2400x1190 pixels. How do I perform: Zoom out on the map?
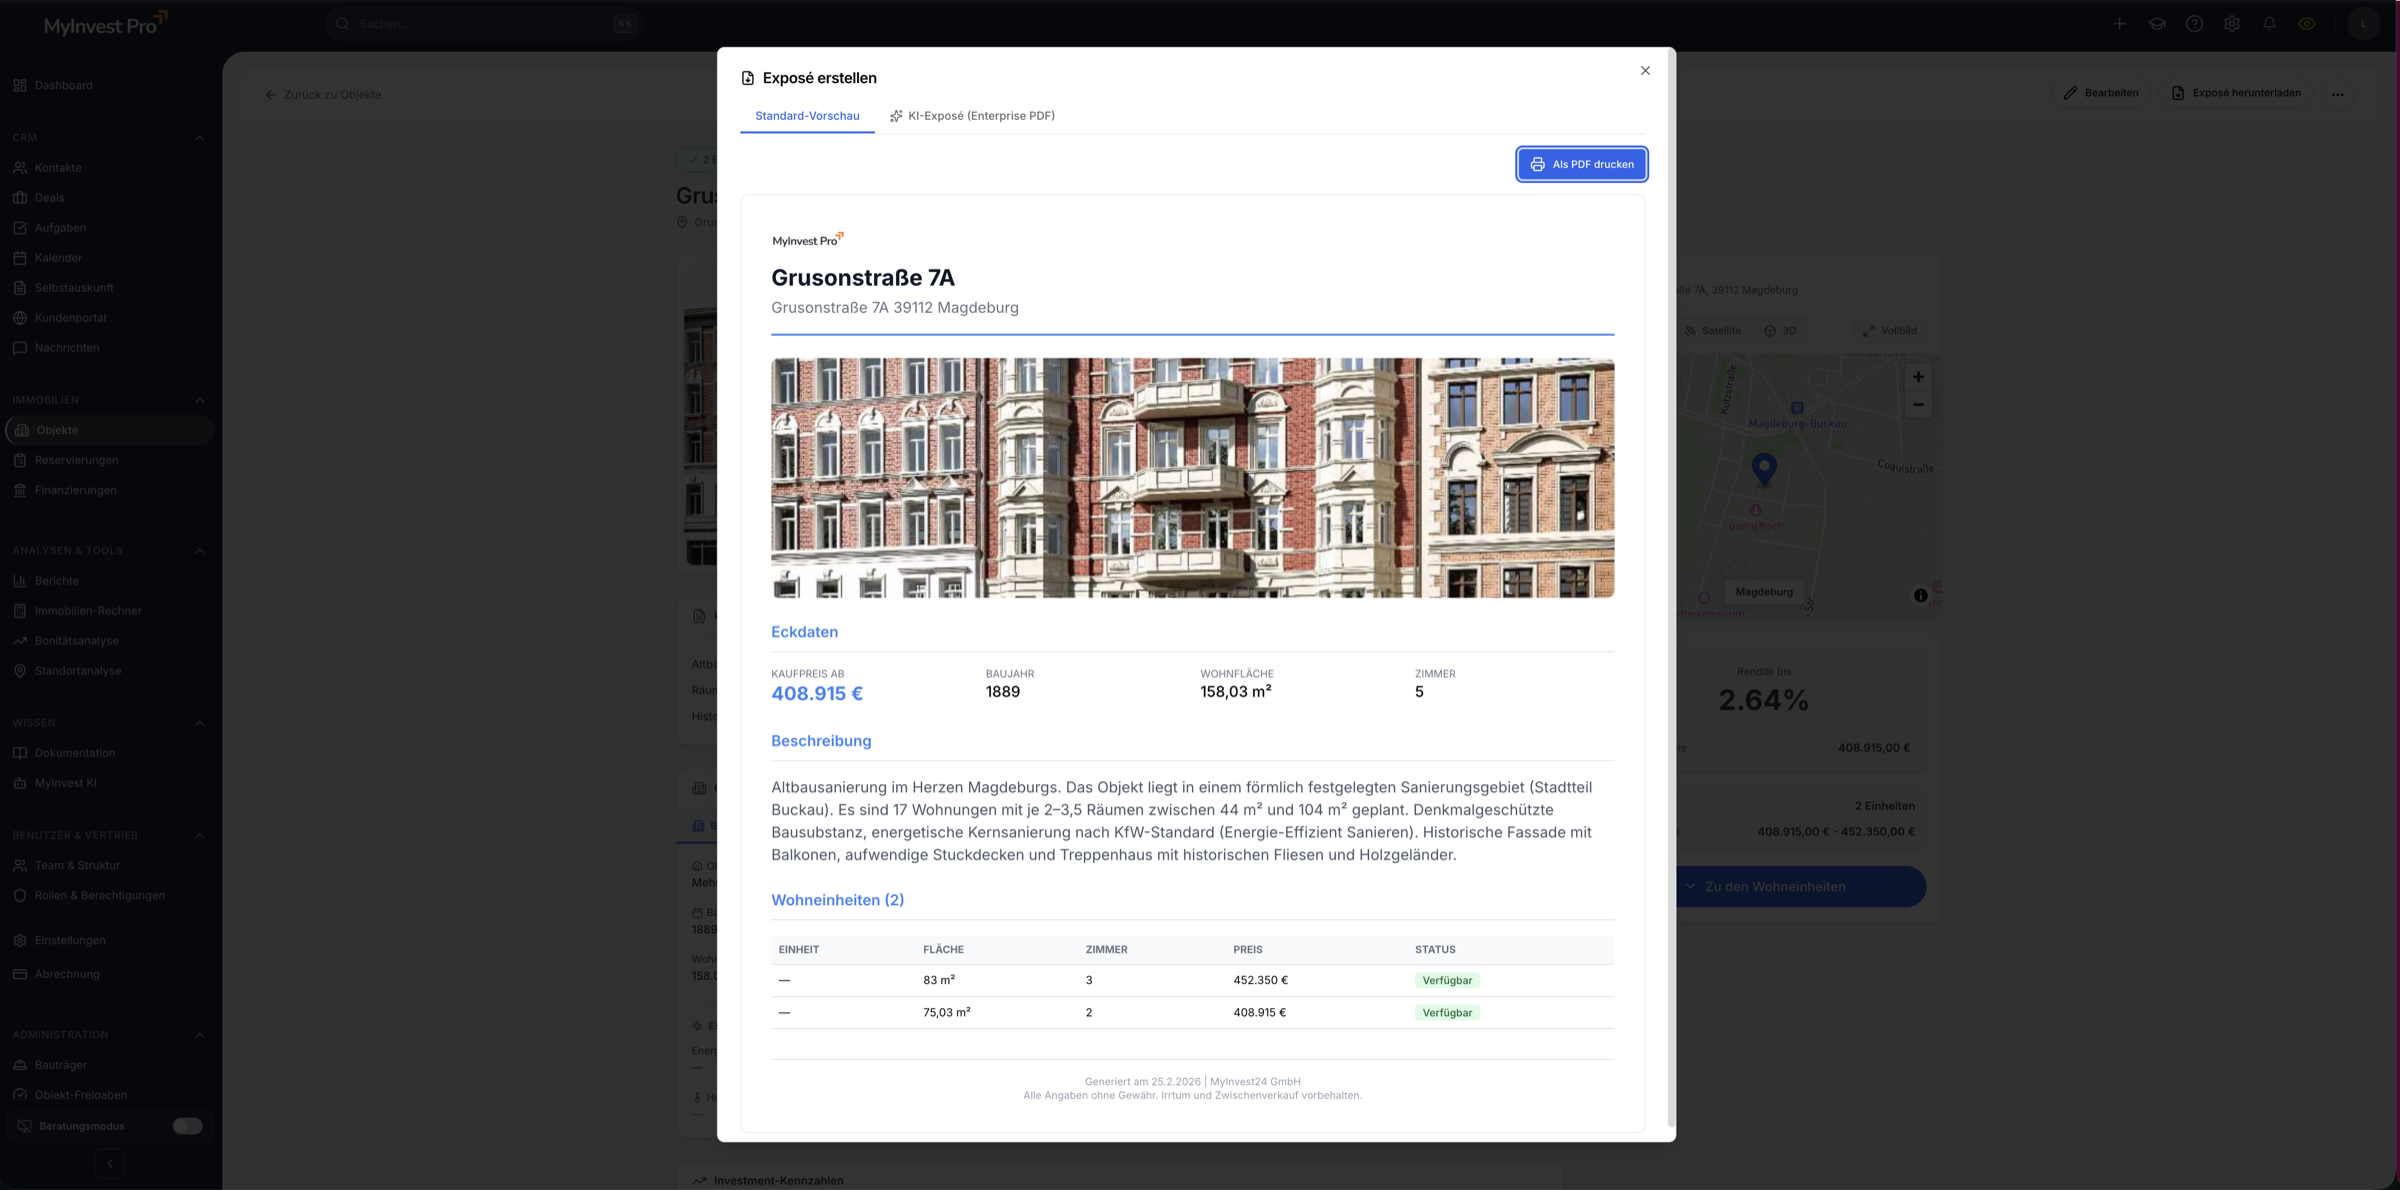coord(1918,405)
